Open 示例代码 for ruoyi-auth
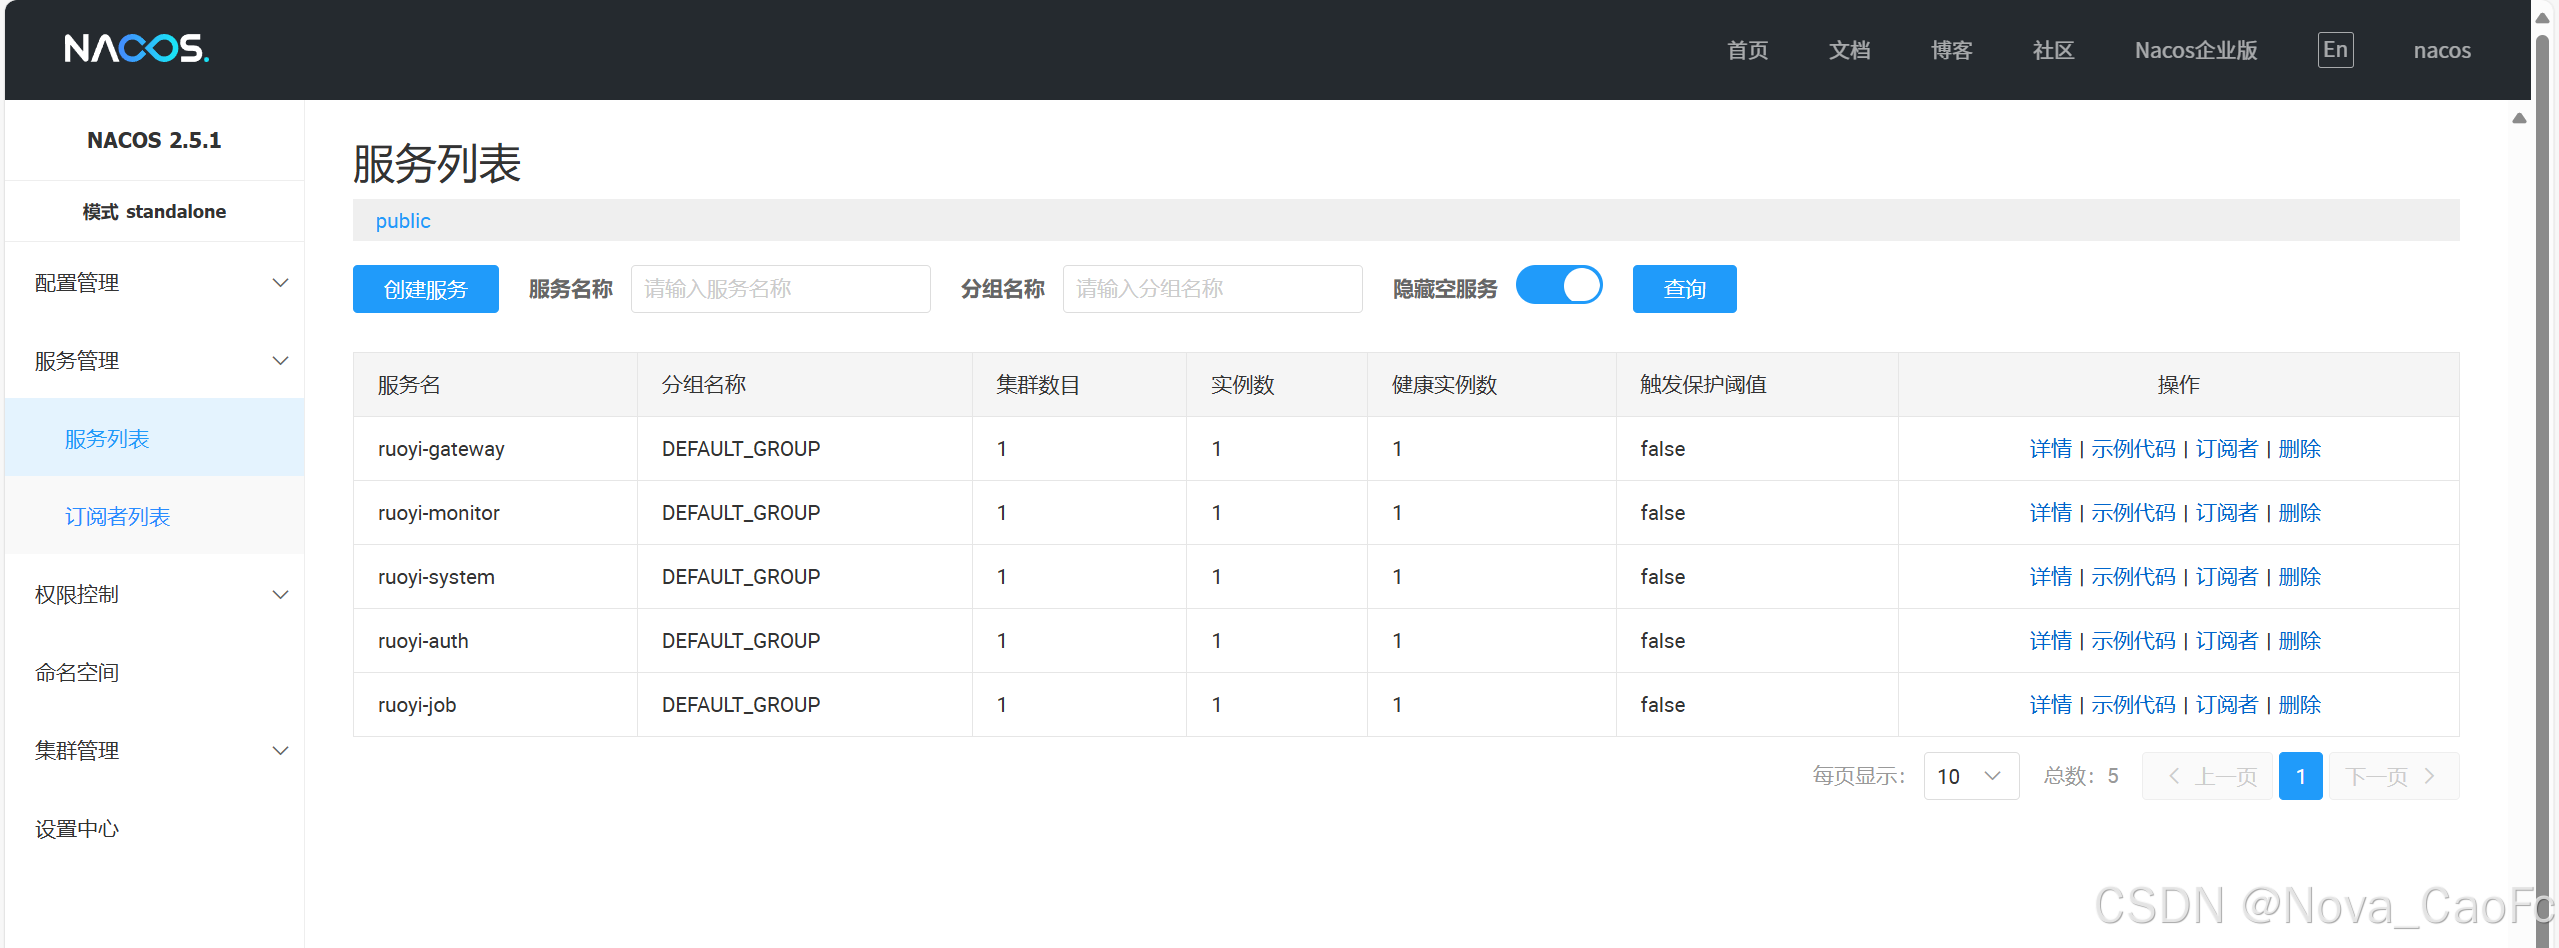2559x948 pixels. 2133,641
